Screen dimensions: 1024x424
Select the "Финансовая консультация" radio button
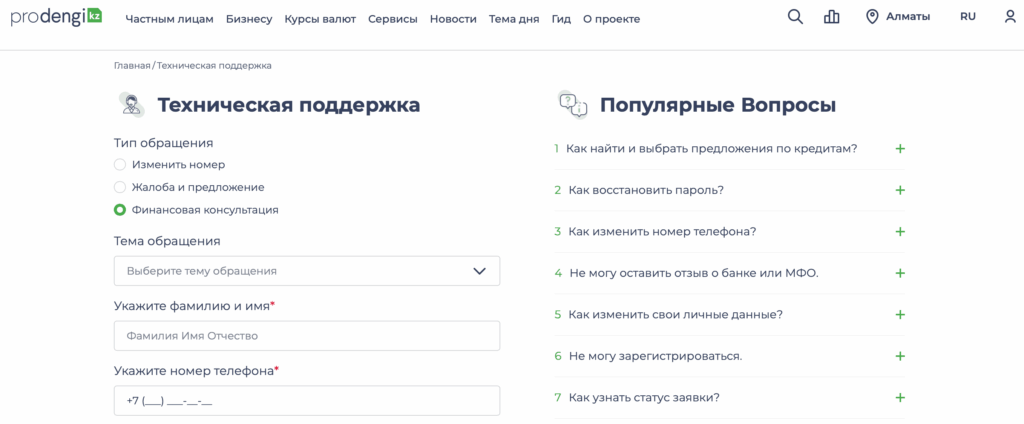click(x=120, y=210)
